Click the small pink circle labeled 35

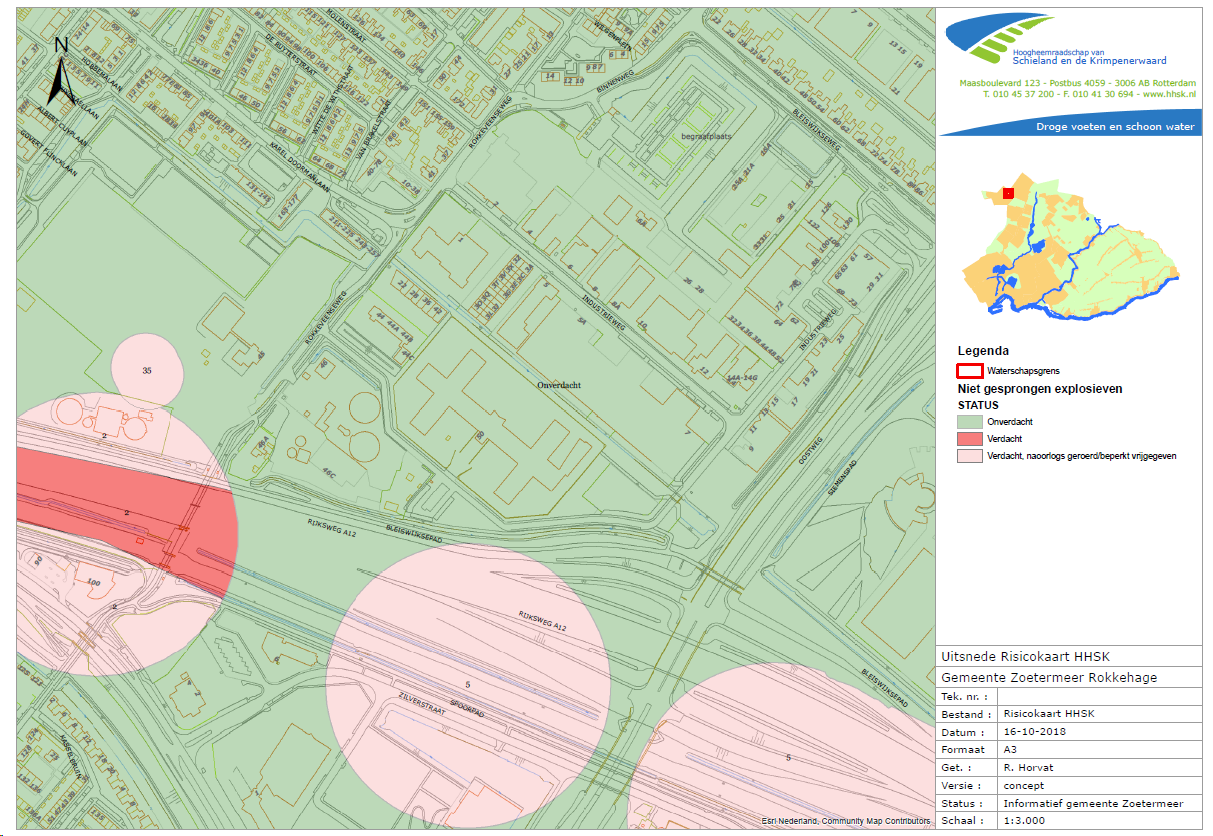coord(148,369)
